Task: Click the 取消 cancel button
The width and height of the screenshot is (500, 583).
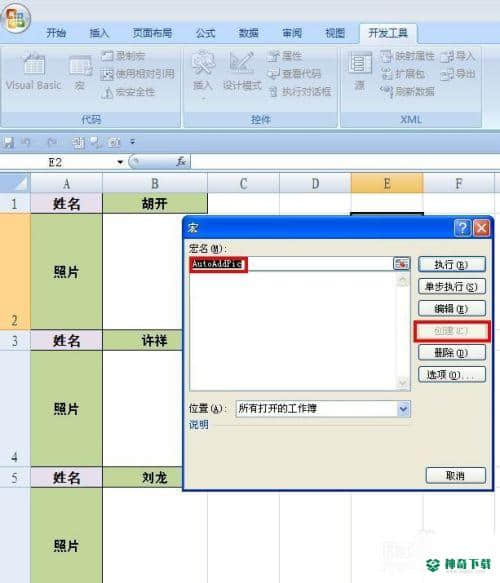Action: coord(455,476)
